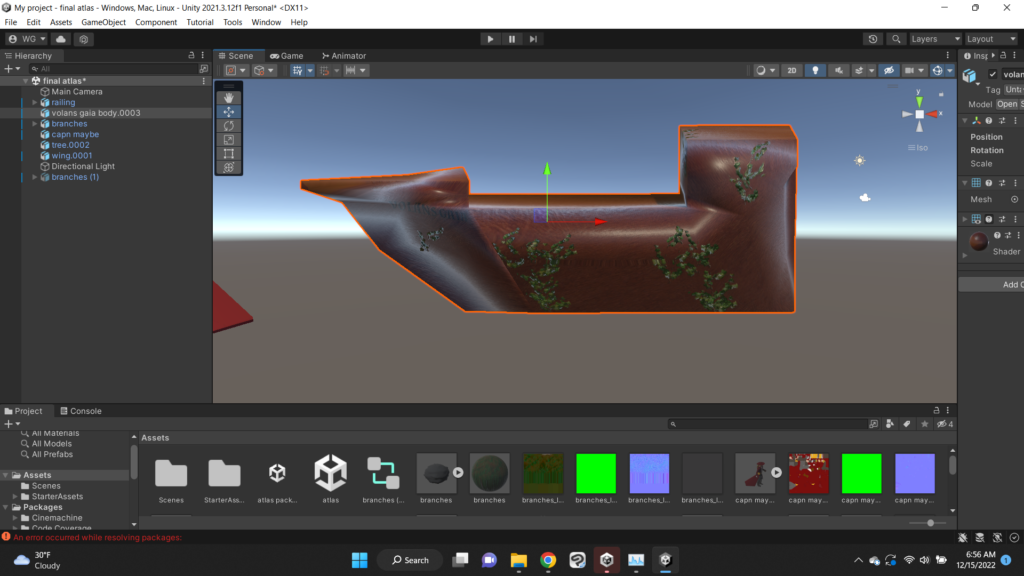1024x576 pixels.
Task: Open the Component menu
Action: (x=155, y=22)
